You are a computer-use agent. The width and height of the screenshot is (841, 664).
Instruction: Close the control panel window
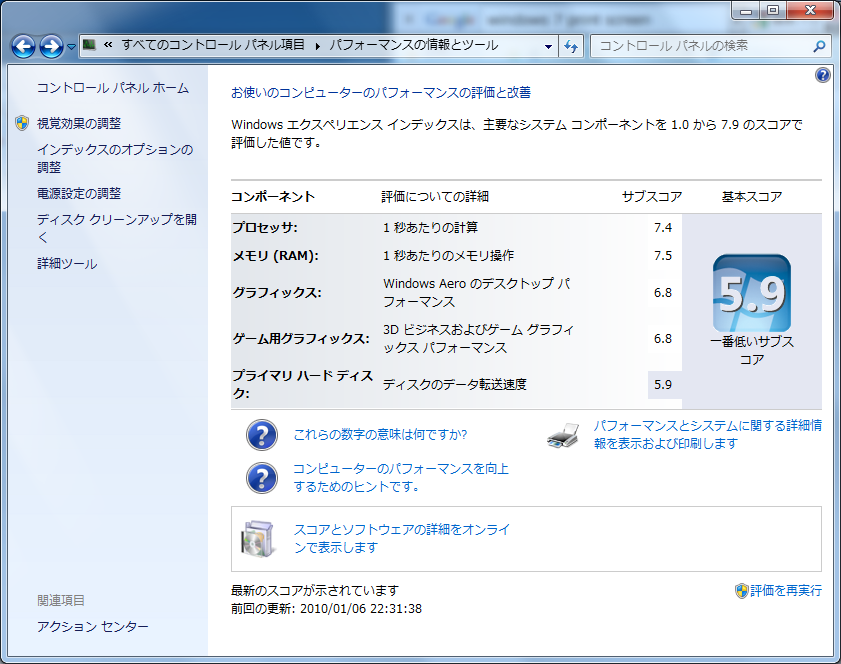pyautogui.click(x=810, y=11)
